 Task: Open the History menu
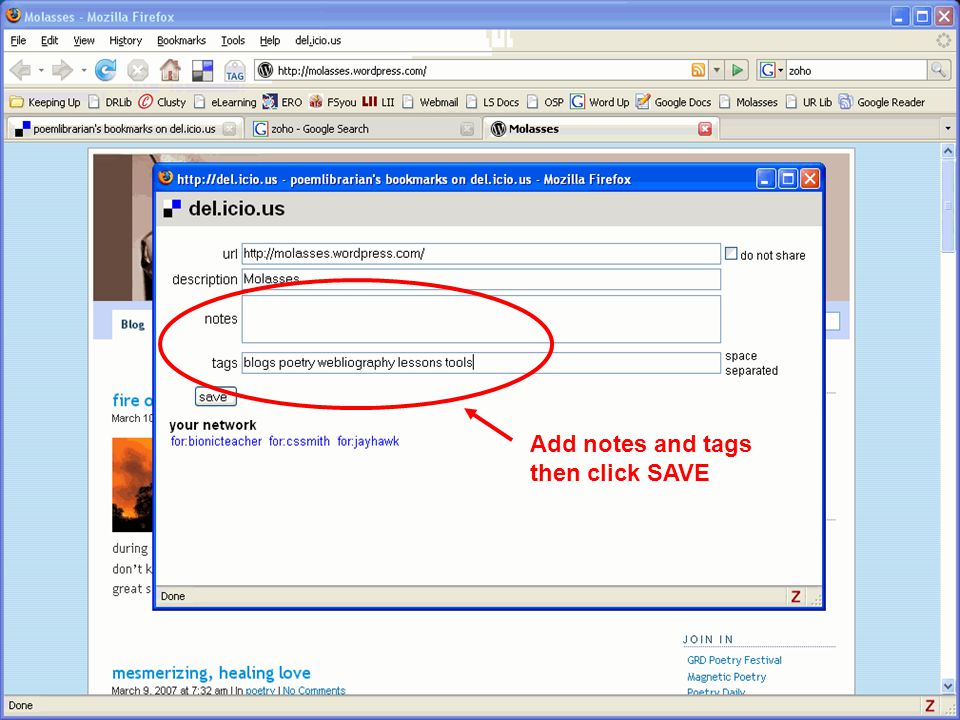[126, 40]
